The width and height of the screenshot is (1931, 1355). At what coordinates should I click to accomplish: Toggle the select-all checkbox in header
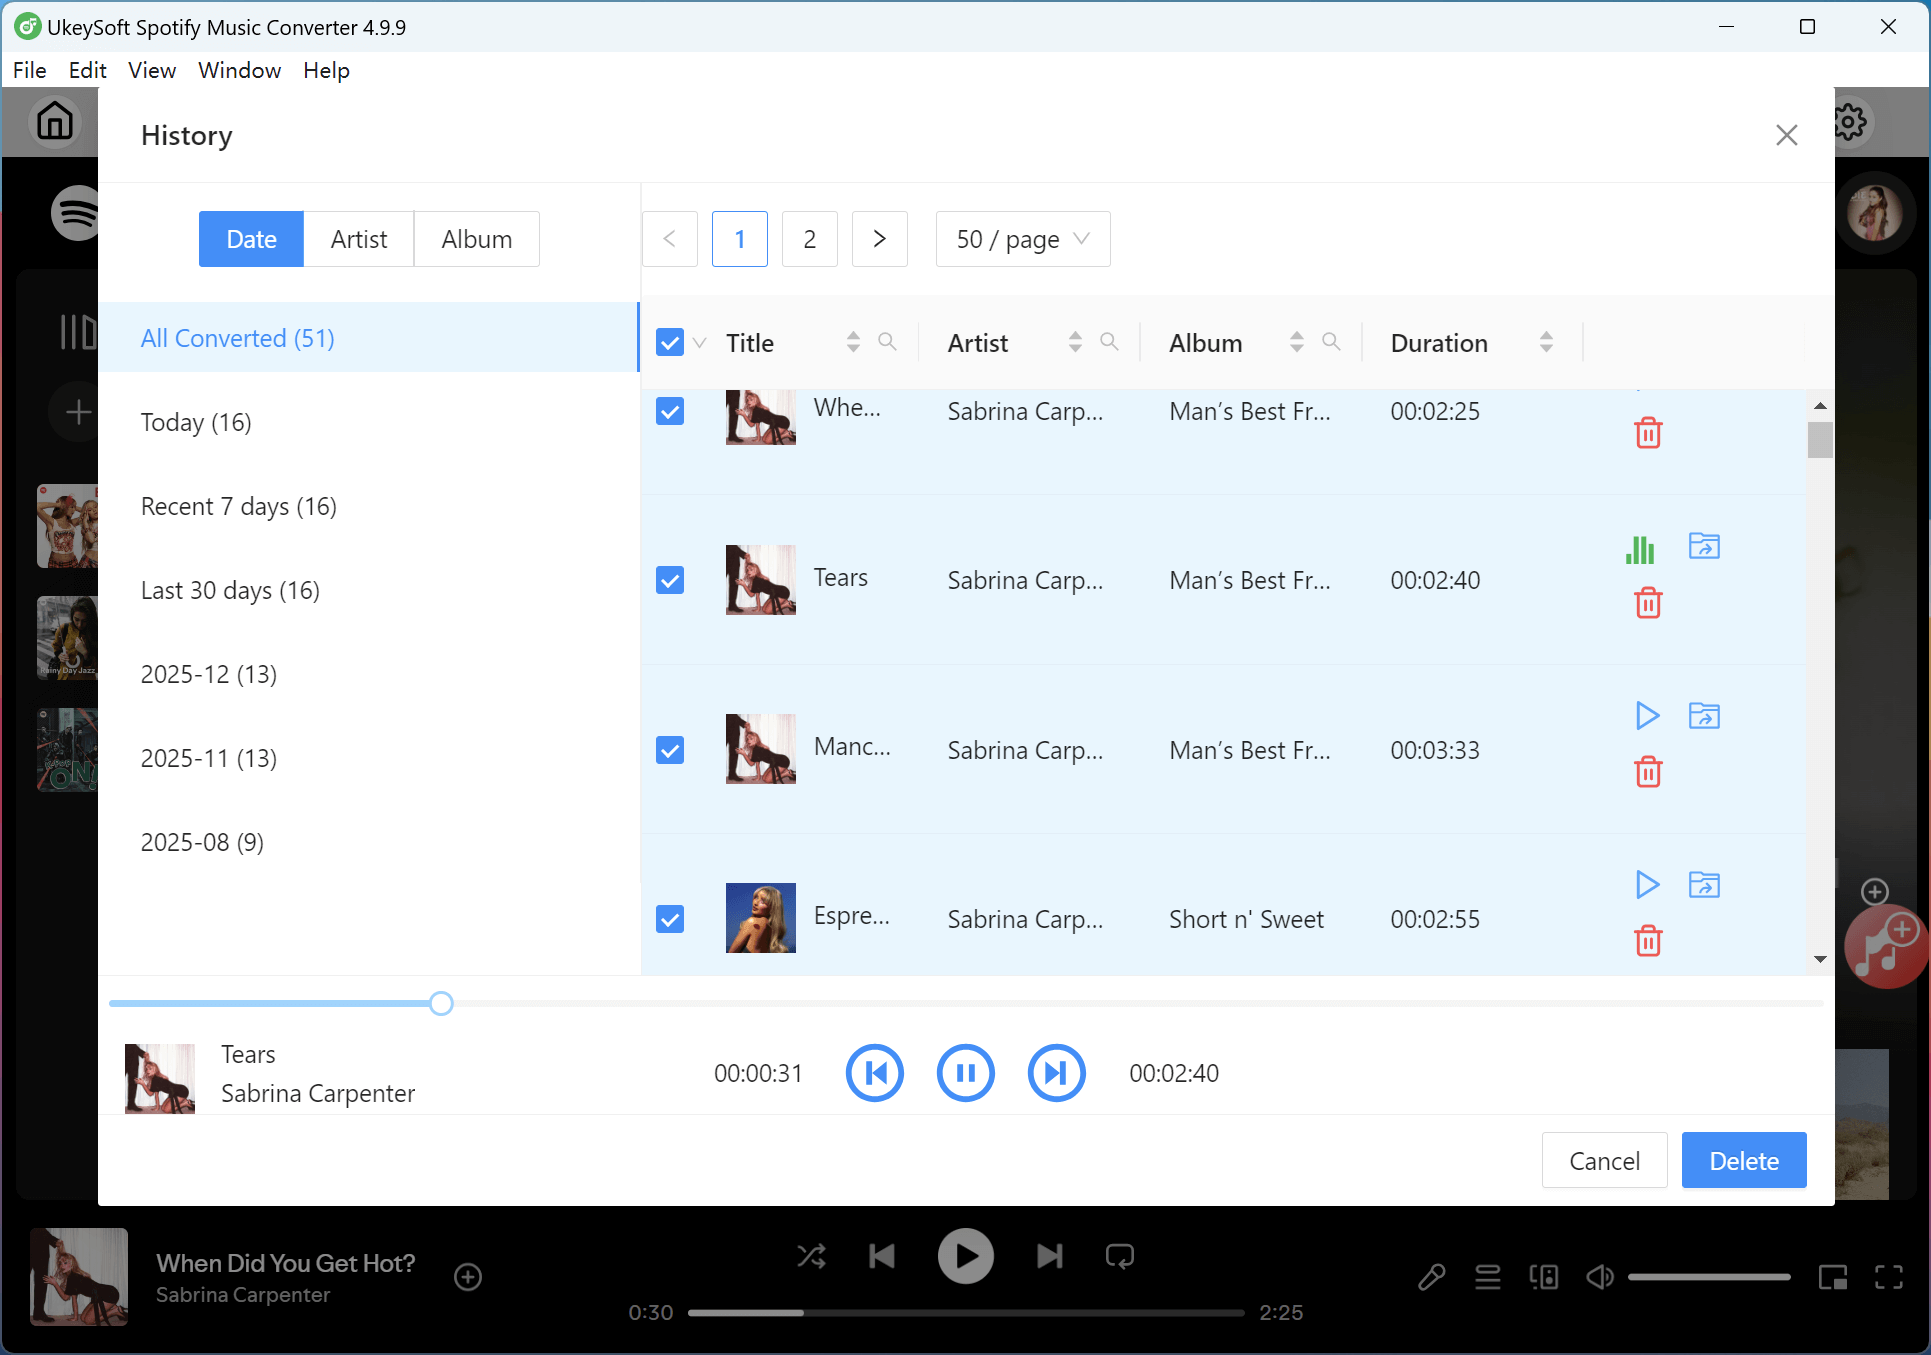pyautogui.click(x=670, y=343)
